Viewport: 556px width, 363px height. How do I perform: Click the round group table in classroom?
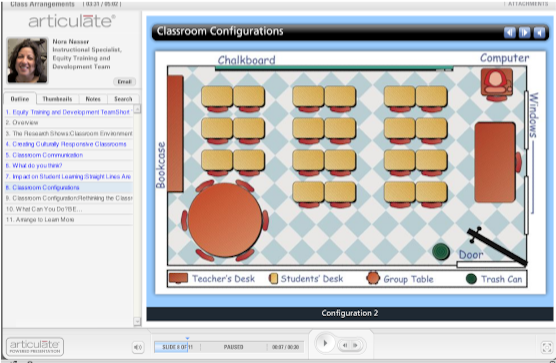[x=225, y=220]
